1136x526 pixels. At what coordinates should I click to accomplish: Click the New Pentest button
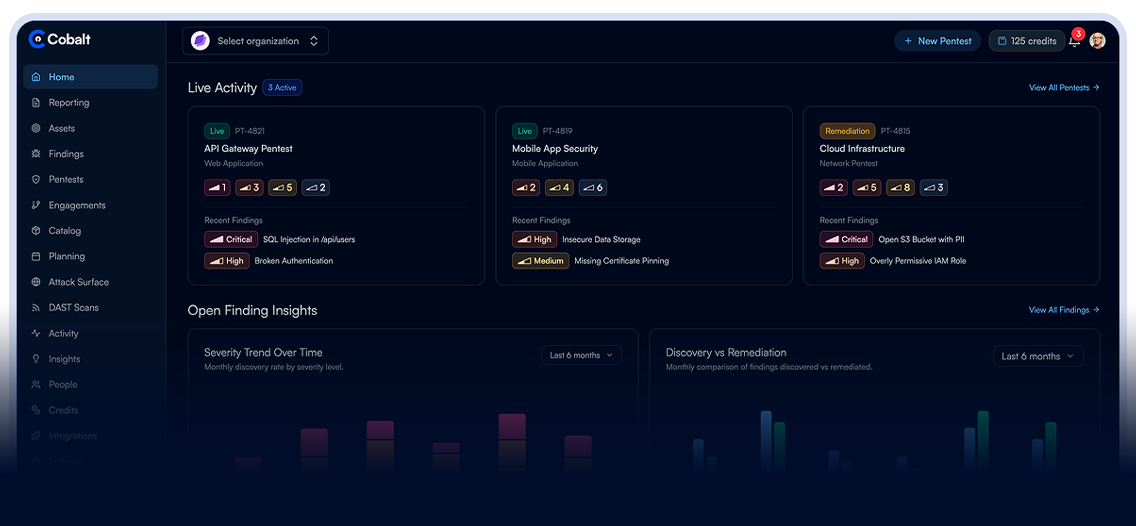click(x=937, y=41)
